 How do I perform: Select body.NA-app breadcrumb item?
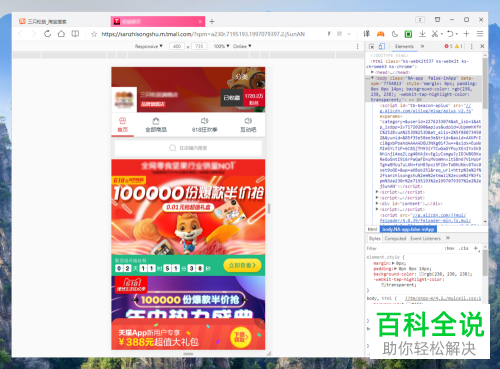point(408,229)
